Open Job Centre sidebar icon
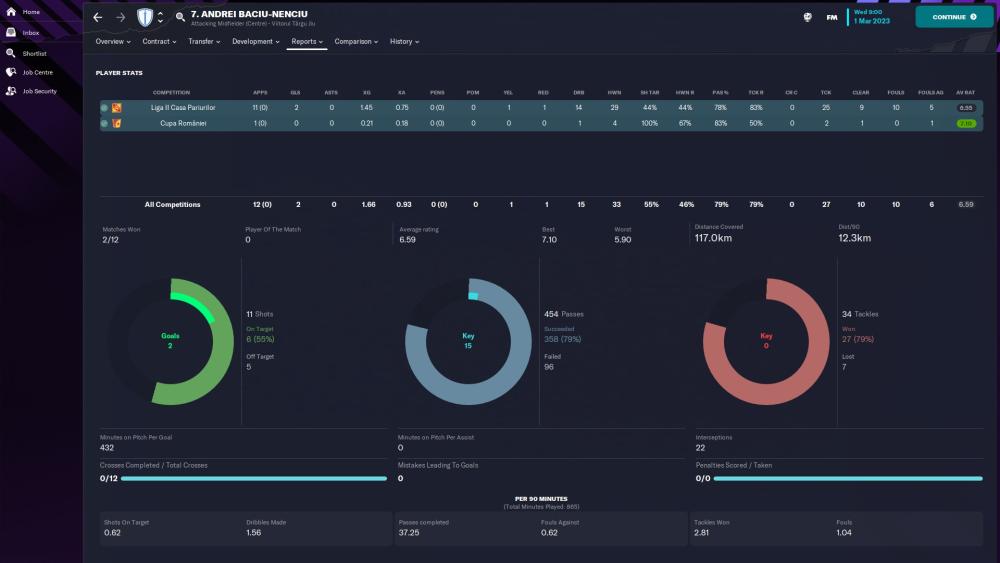The height and width of the screenshot is (563, 1000). pyautogui.click(x=11, y=72)
